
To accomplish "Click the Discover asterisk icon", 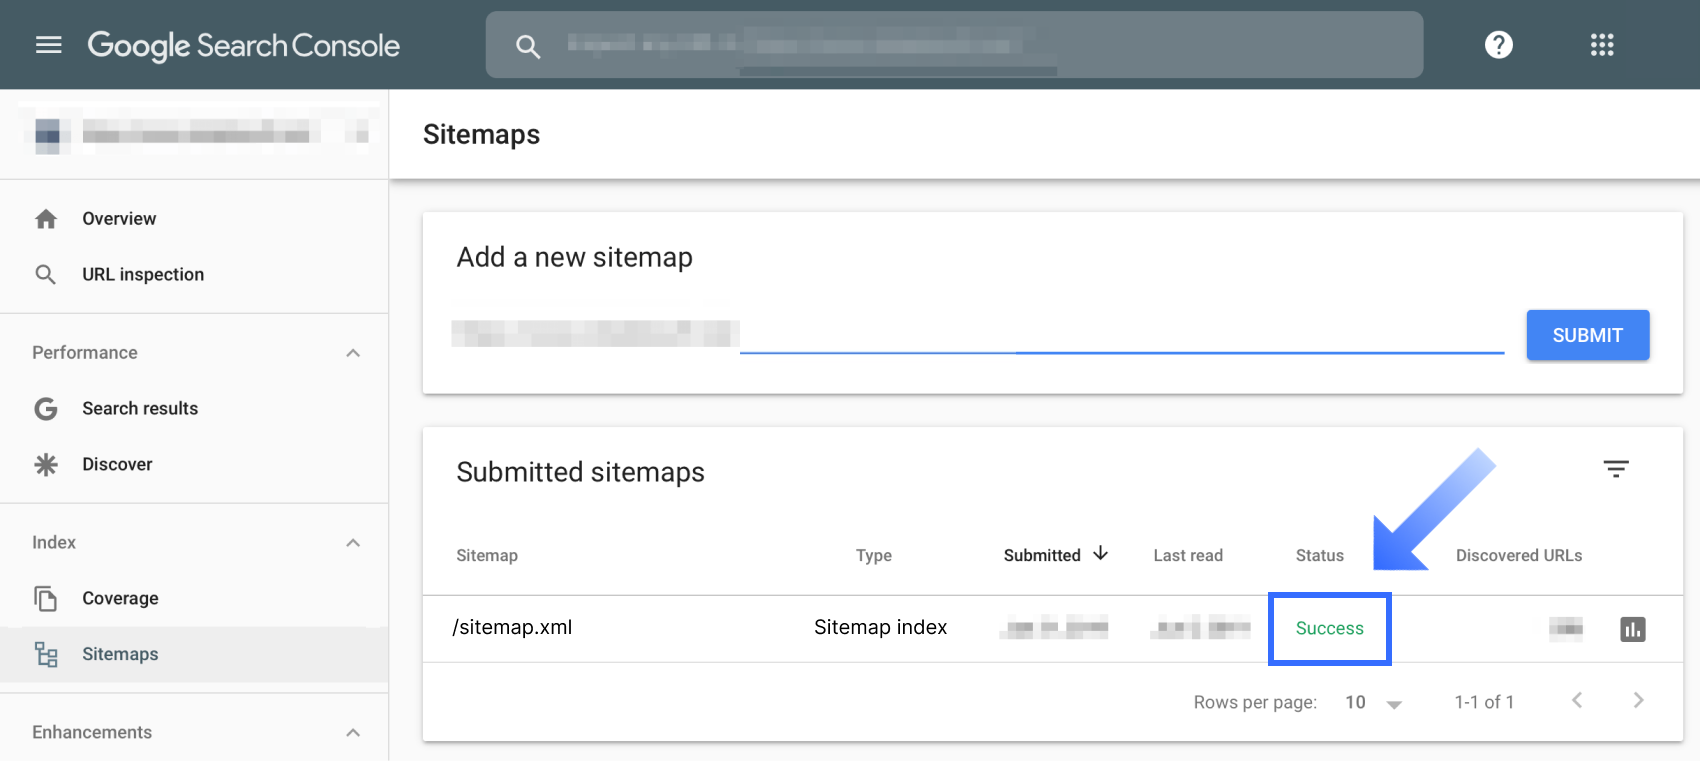I will tap(46, 464).
